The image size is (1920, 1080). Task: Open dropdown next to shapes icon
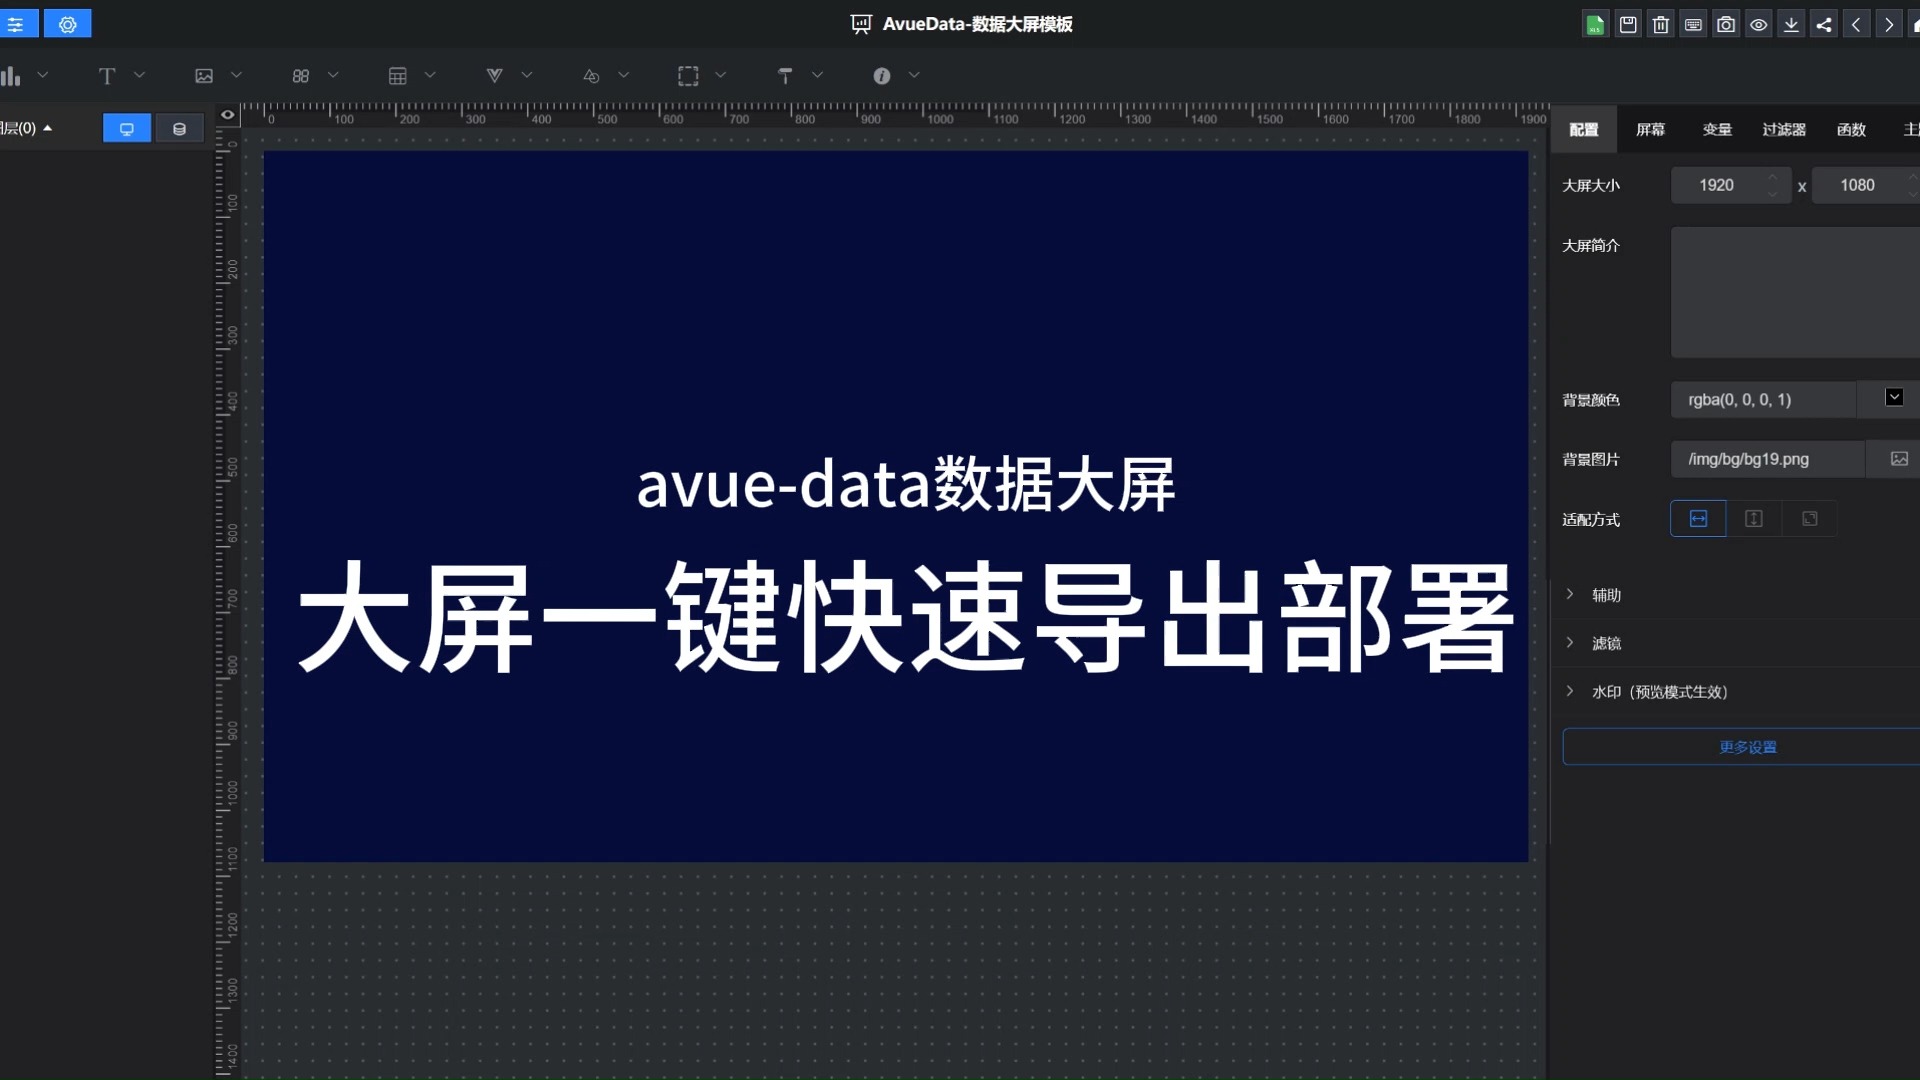[x=624, y=75]
